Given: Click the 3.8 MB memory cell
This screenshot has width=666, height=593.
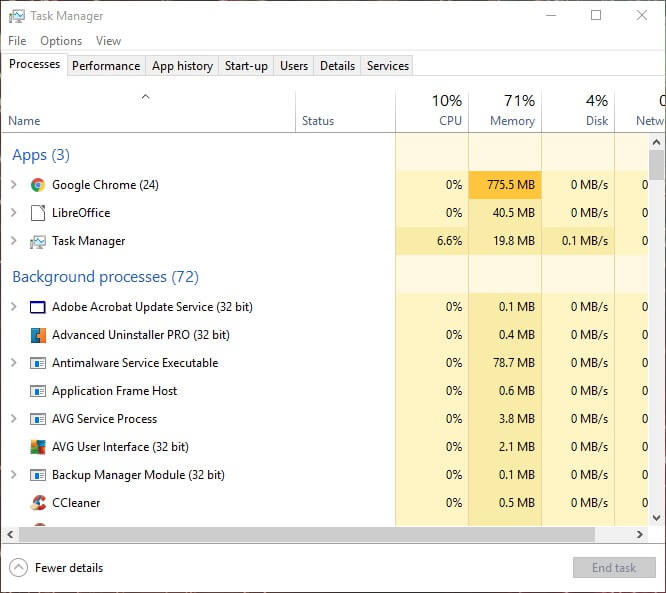Looking at the screenshot, I should tap(505, 419).
